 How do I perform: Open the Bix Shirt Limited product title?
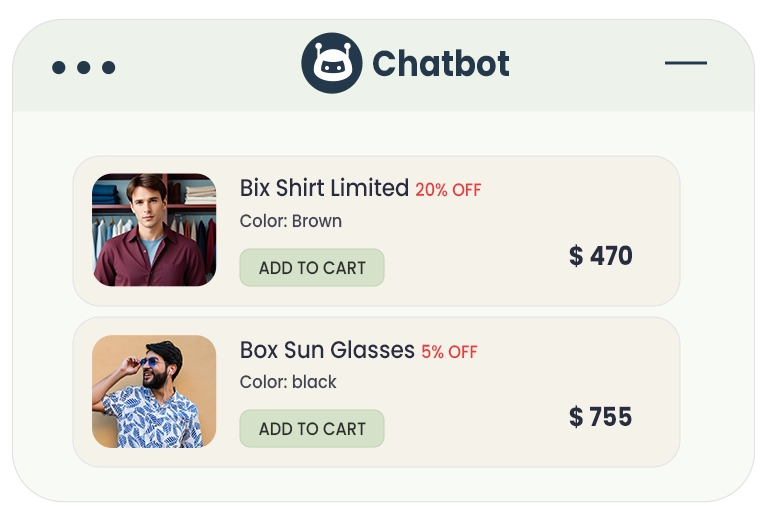click(324, 188)
